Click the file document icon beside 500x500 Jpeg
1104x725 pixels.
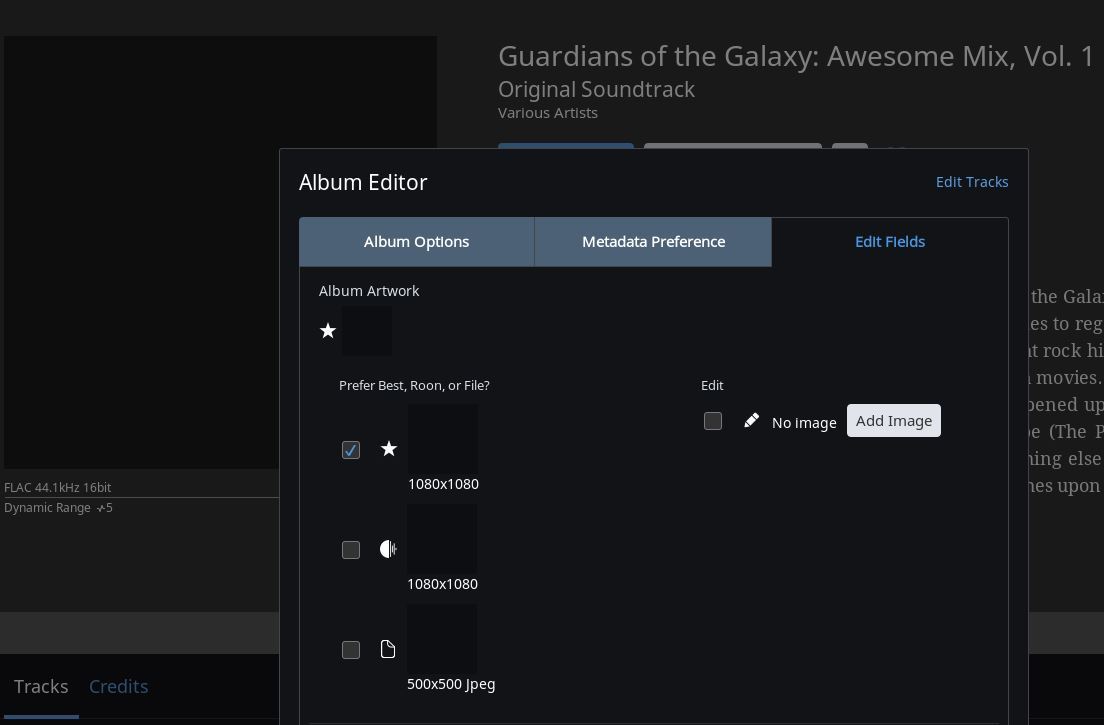[x=388, y=649]
